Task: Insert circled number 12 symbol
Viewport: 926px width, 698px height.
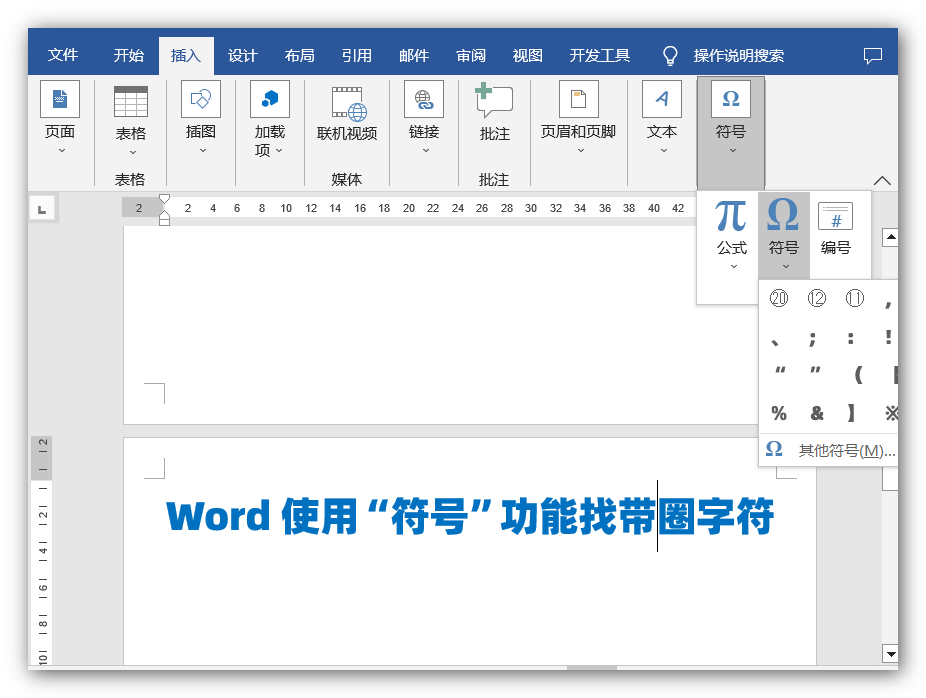Action: point(817,298)
